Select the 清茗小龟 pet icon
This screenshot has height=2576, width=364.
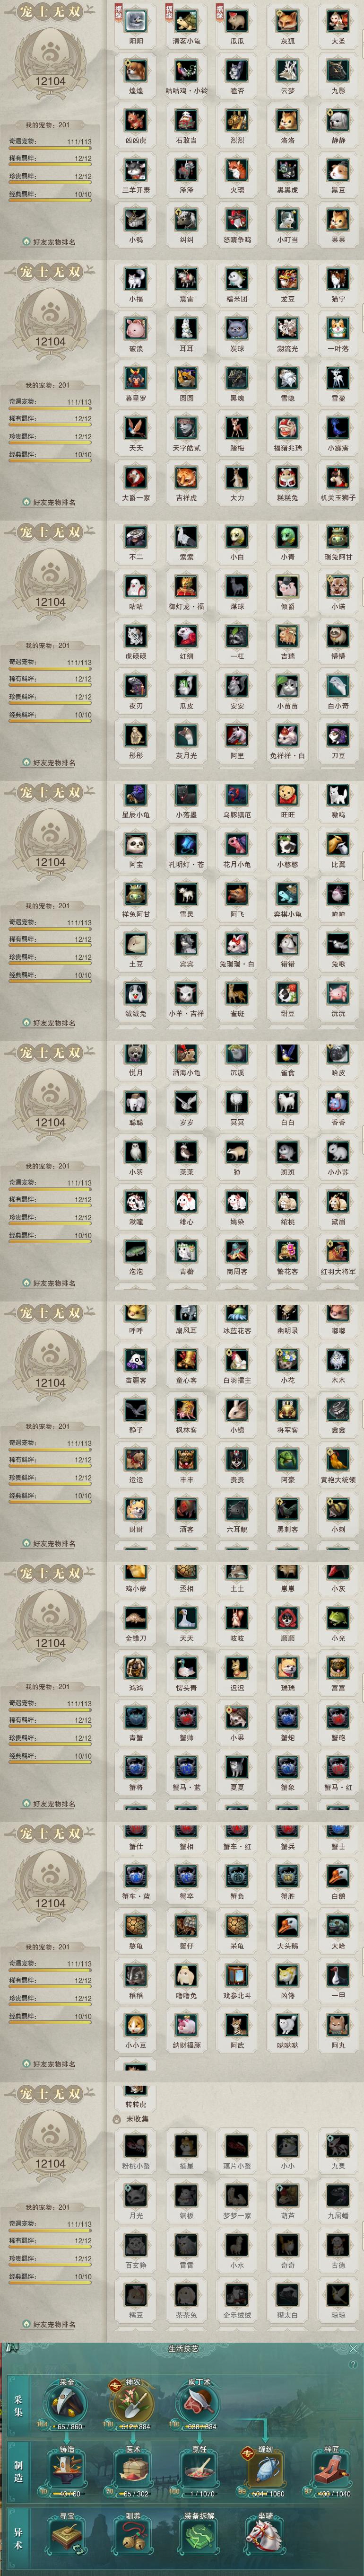tap(186, 21)
